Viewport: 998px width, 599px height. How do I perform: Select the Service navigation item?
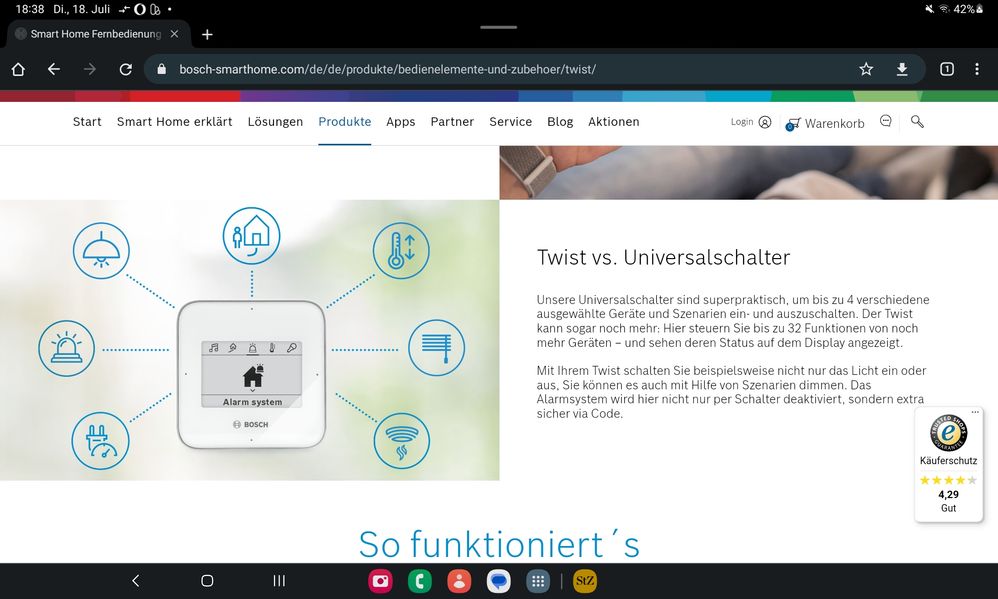[x=510, y=121]
